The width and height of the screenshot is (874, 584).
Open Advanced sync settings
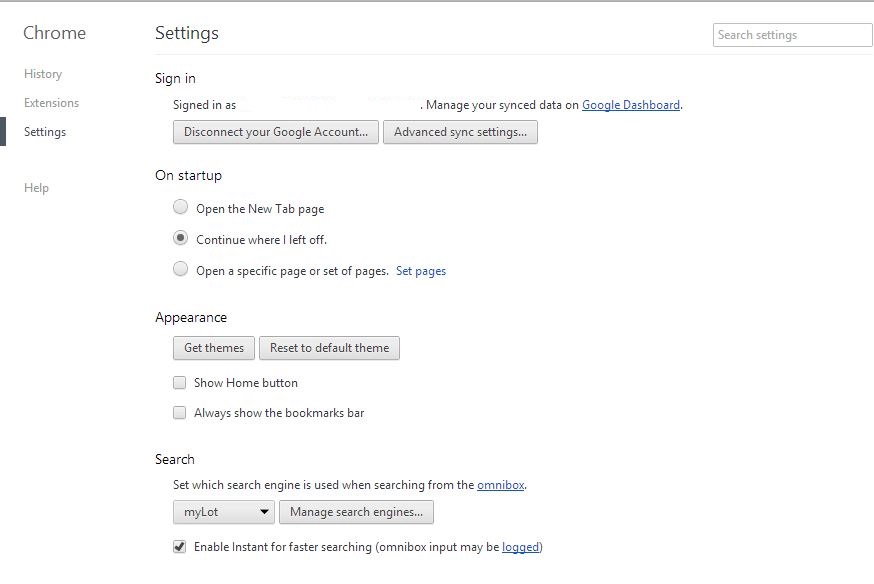(460, 132)
